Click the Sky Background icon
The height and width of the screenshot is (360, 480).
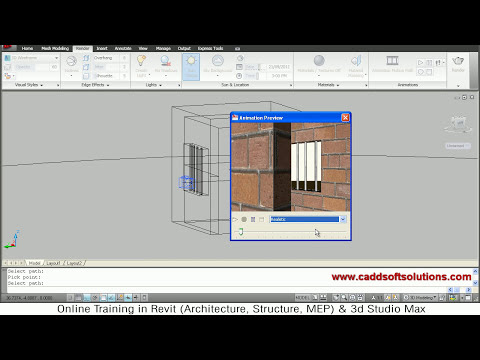click(218, 61)
